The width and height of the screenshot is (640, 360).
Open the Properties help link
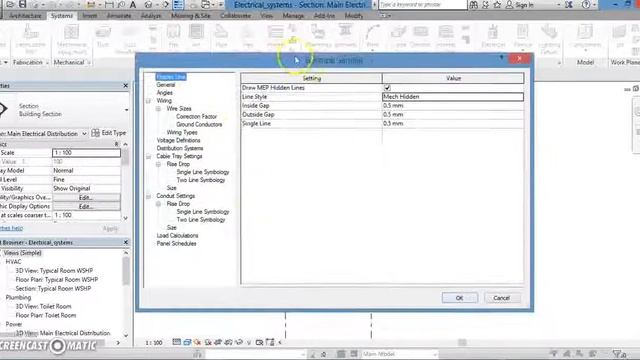click(11, 228)
